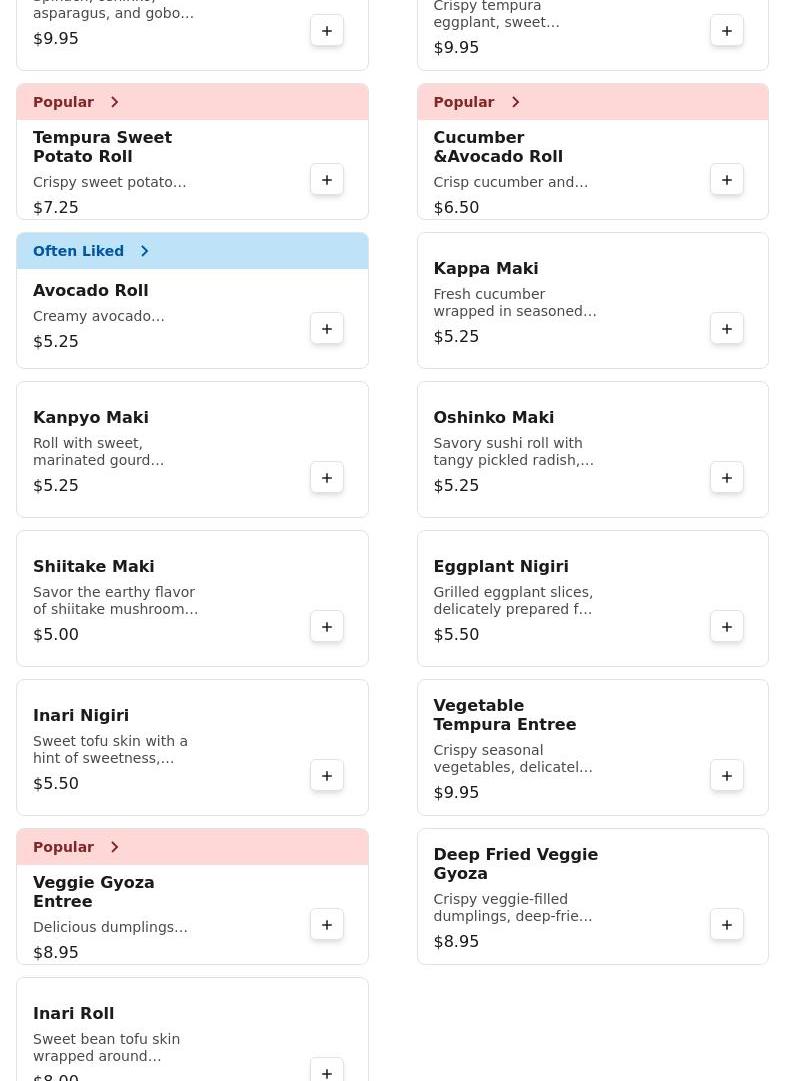
Task: Add Deep Fried Veggie Gyoza to order
Action: click(727, 925)
